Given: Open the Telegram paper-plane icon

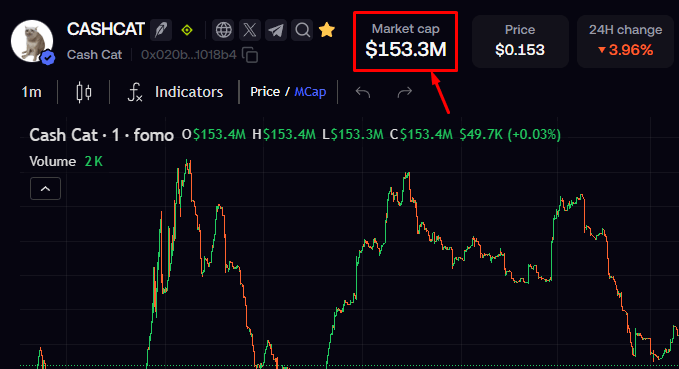Looking at the screenshot, I should [x=276, y=30].
